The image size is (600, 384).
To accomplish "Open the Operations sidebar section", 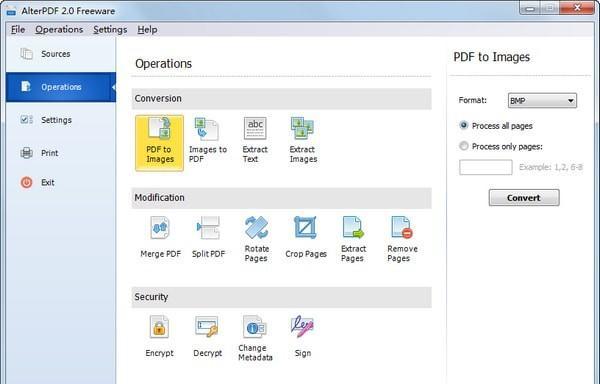I will (61, 87).
